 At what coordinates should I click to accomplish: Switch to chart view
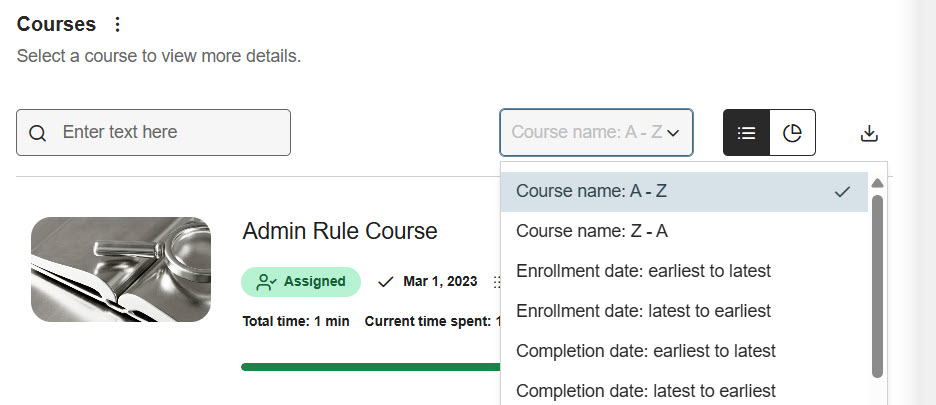click(x=792, y=133)
